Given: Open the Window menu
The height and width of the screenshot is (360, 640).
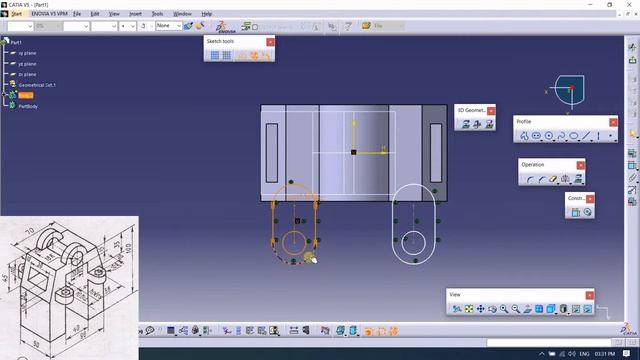Looking at the screenshot, I should [182, 14].
